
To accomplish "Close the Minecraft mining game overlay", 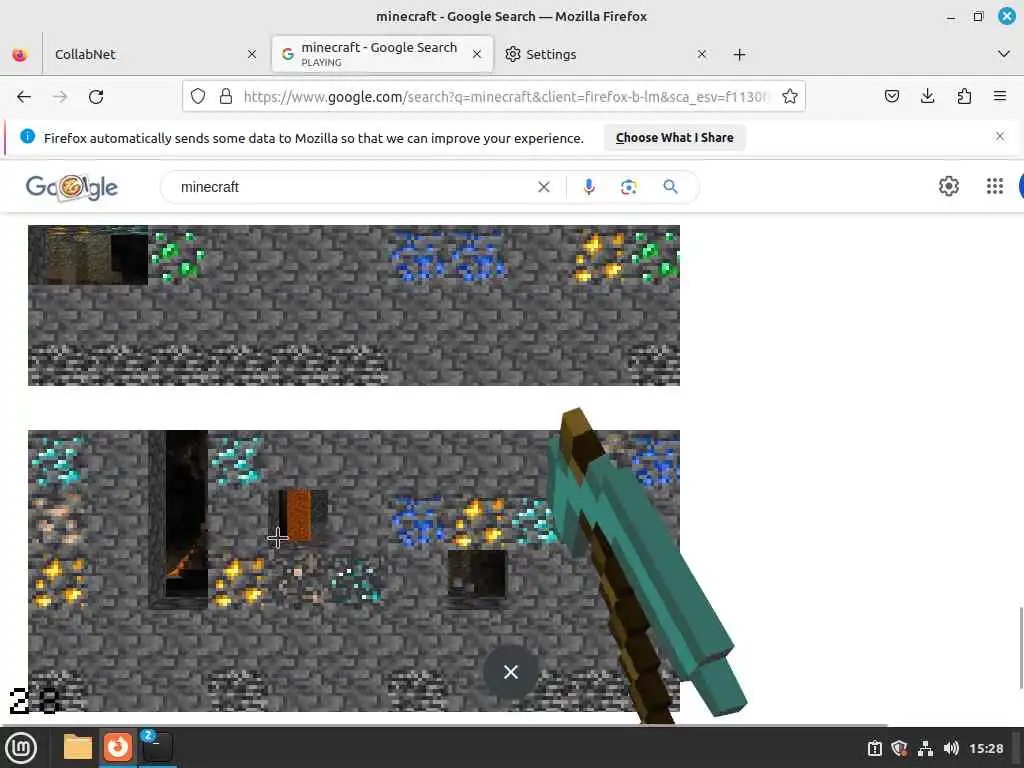I will coord(511,672).
